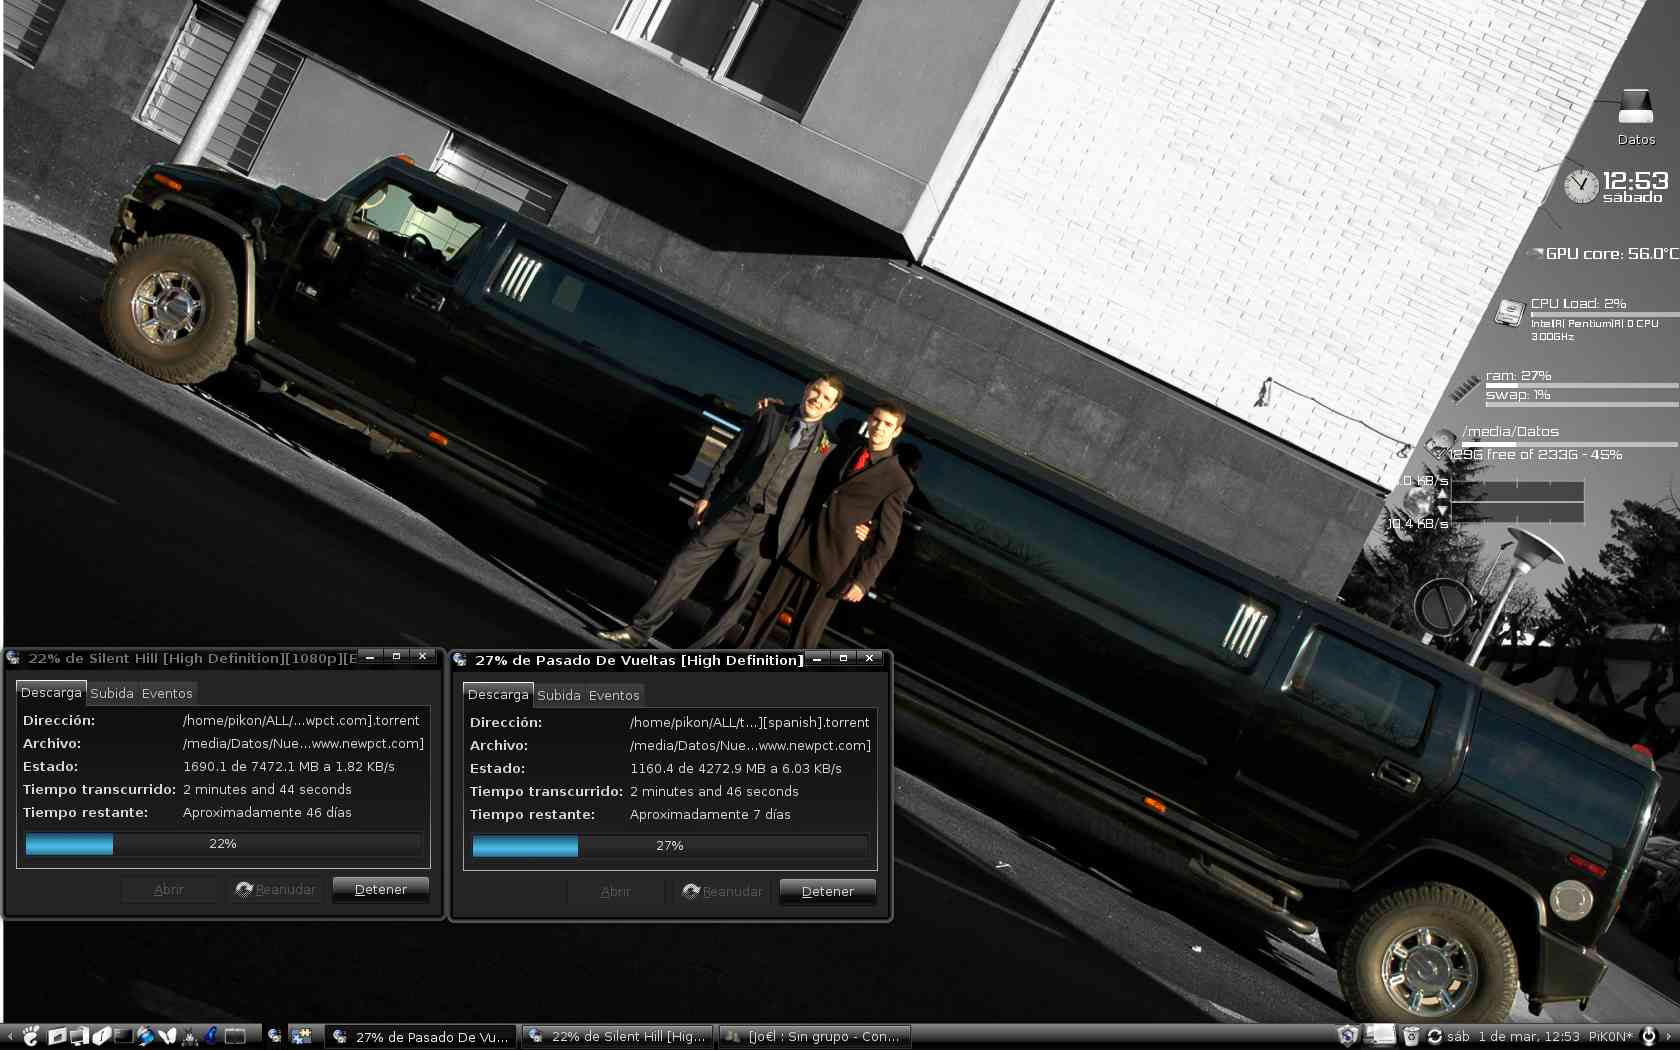
Task: Click the circular arrows update icon in the tray
Action: click(1434, 1036)
